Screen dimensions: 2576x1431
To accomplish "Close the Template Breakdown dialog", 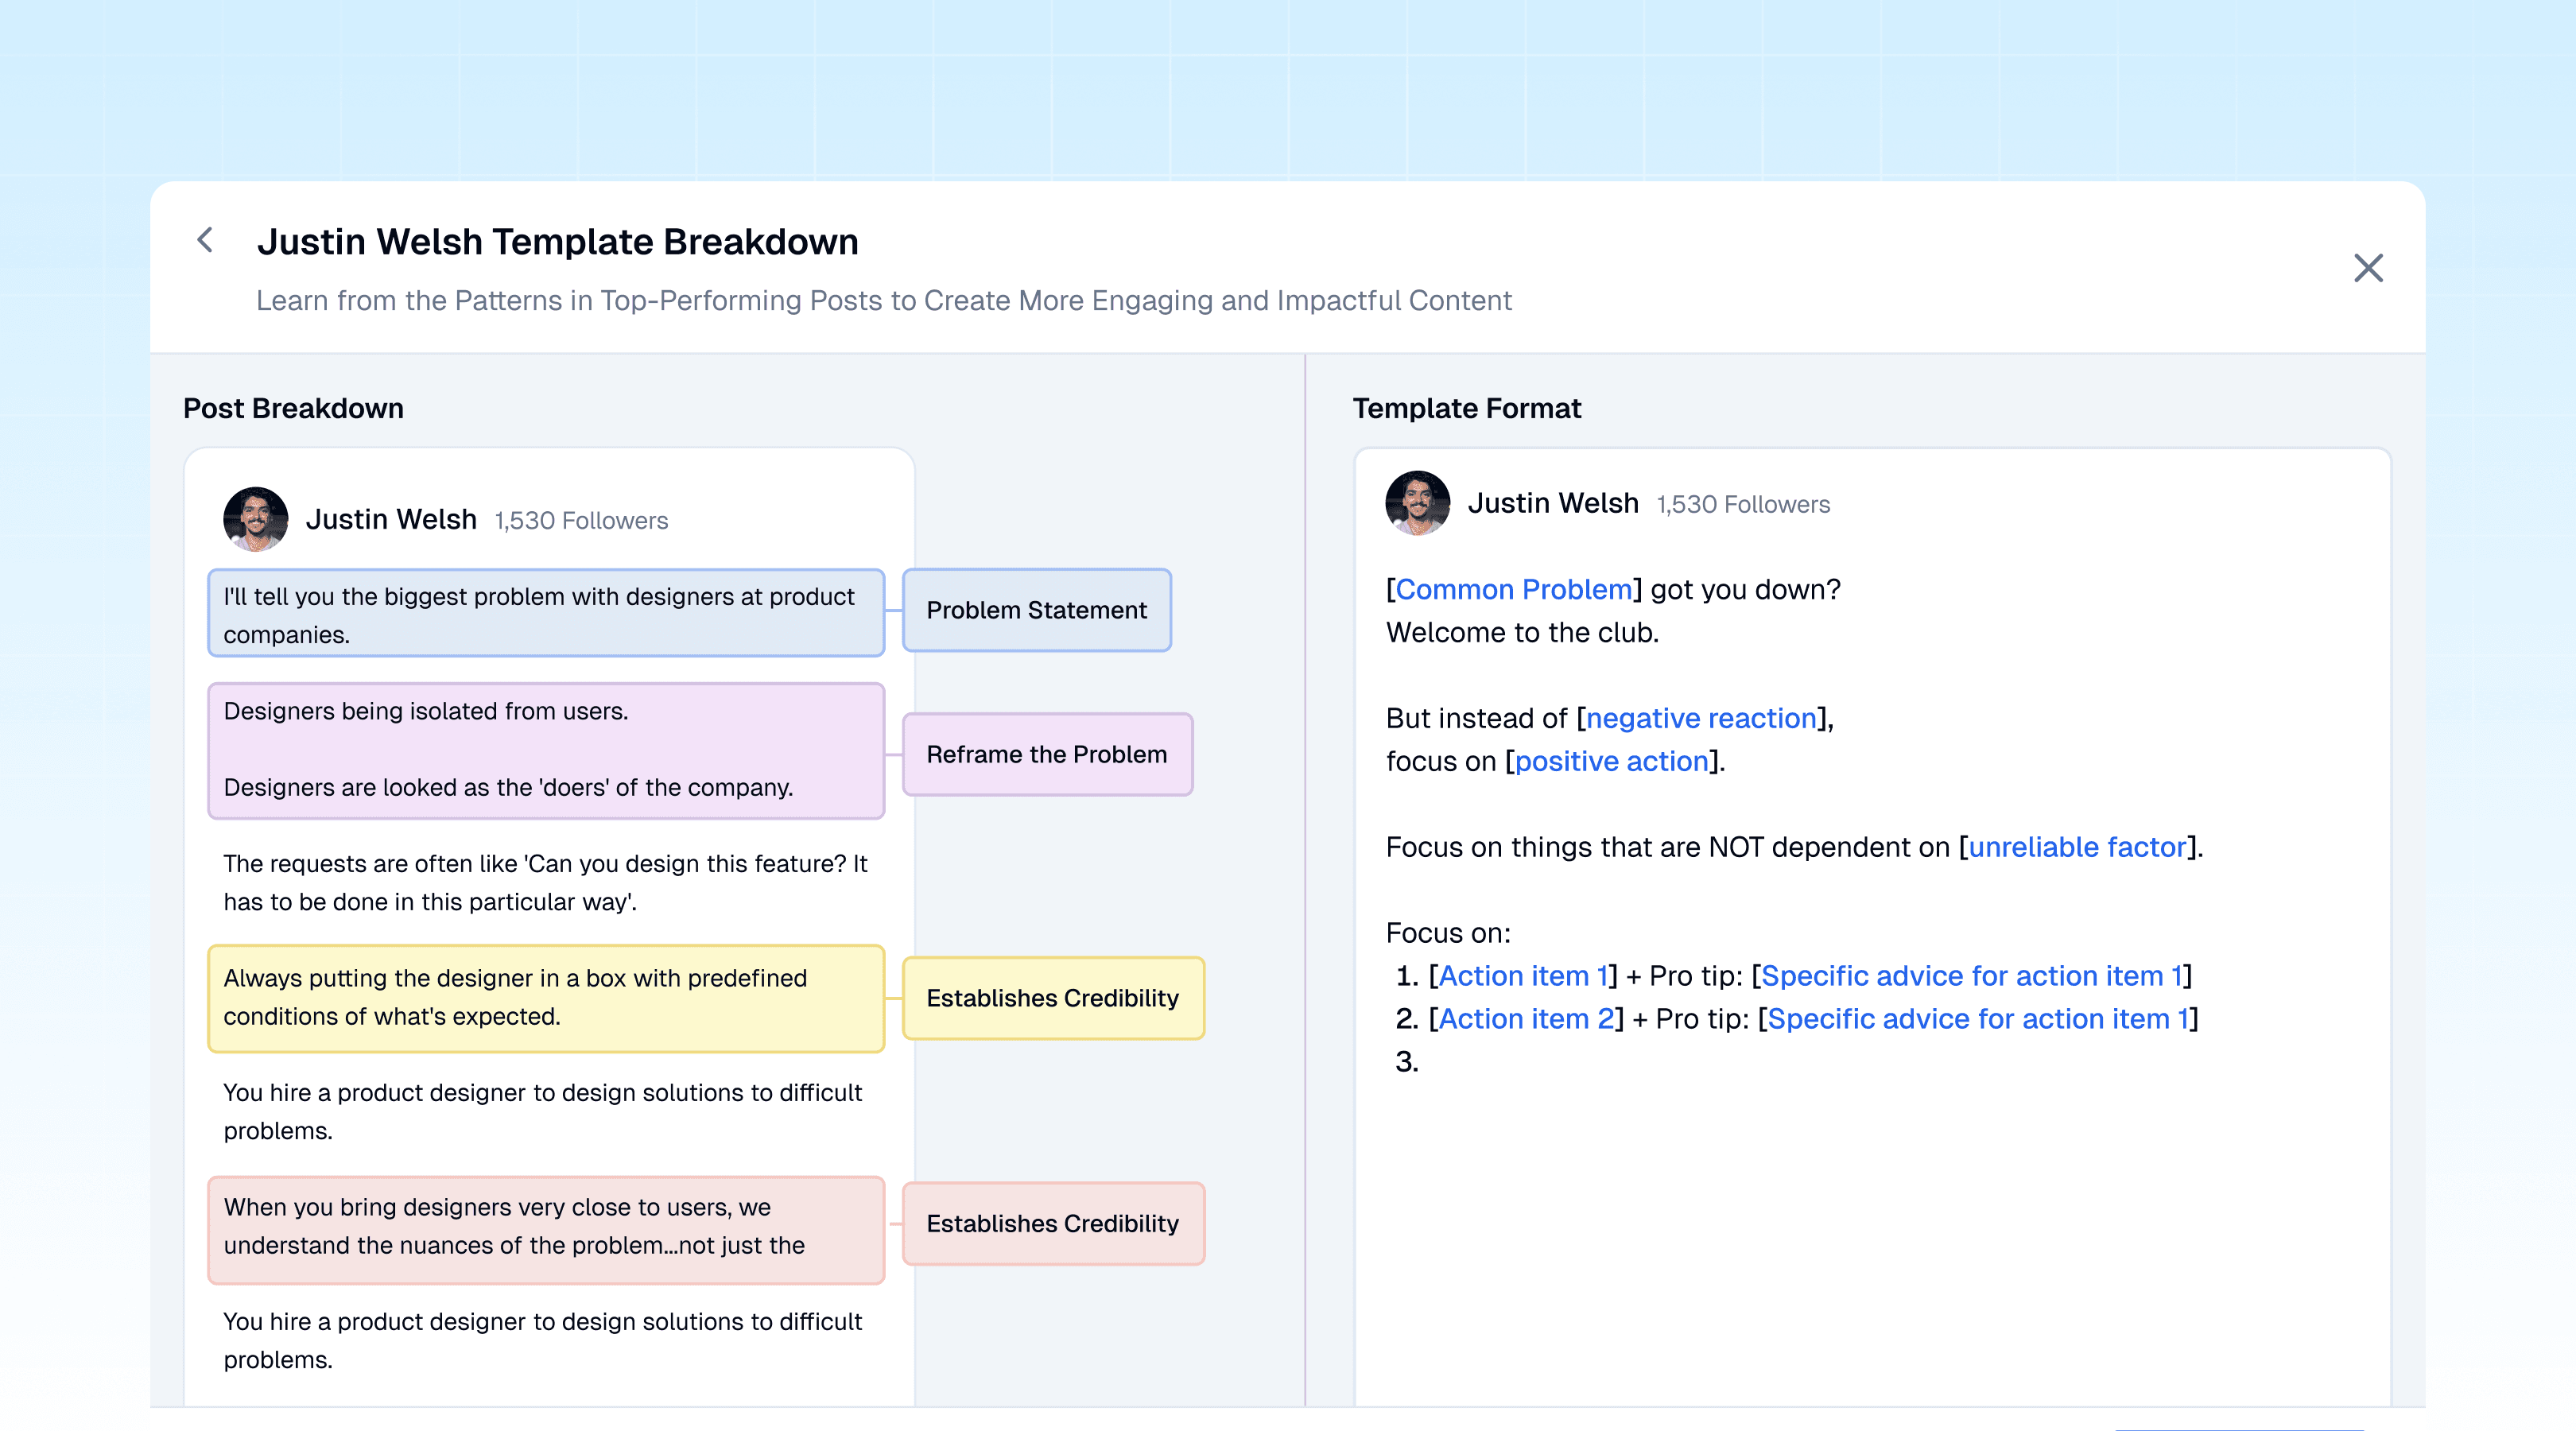I will point(2368,268).
